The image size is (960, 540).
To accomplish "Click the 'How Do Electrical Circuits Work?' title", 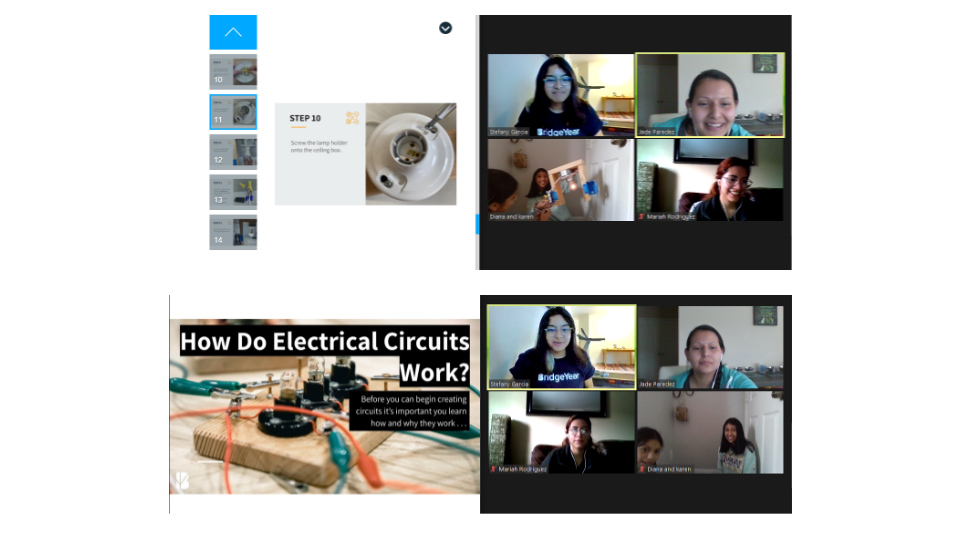I will (x=324, y=356).
